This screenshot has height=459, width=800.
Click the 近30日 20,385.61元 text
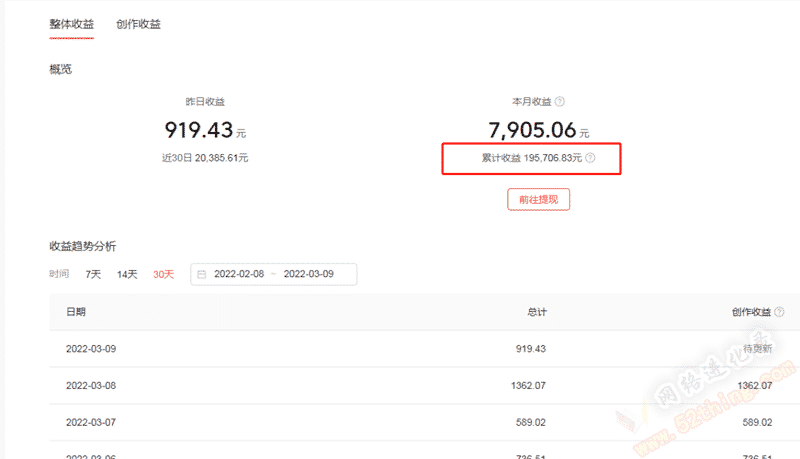[x=205, y=158]
